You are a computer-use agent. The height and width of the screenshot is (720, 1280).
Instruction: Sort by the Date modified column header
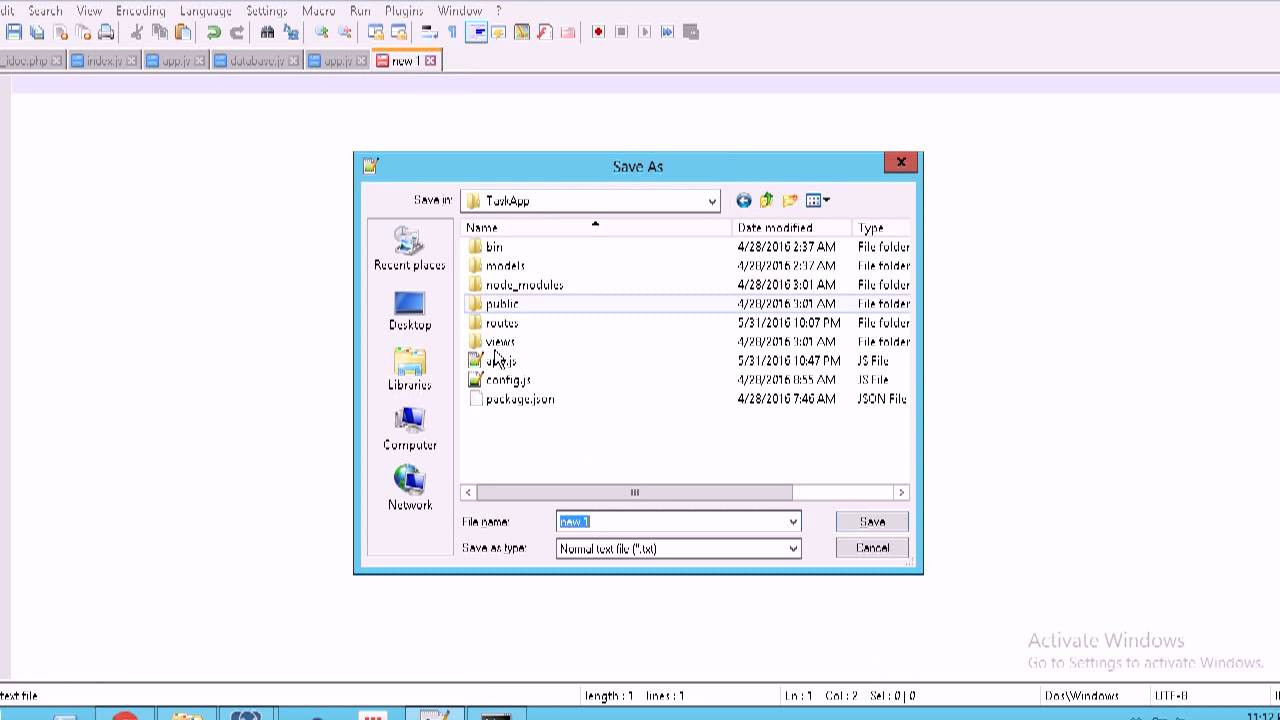coord(791,228)
